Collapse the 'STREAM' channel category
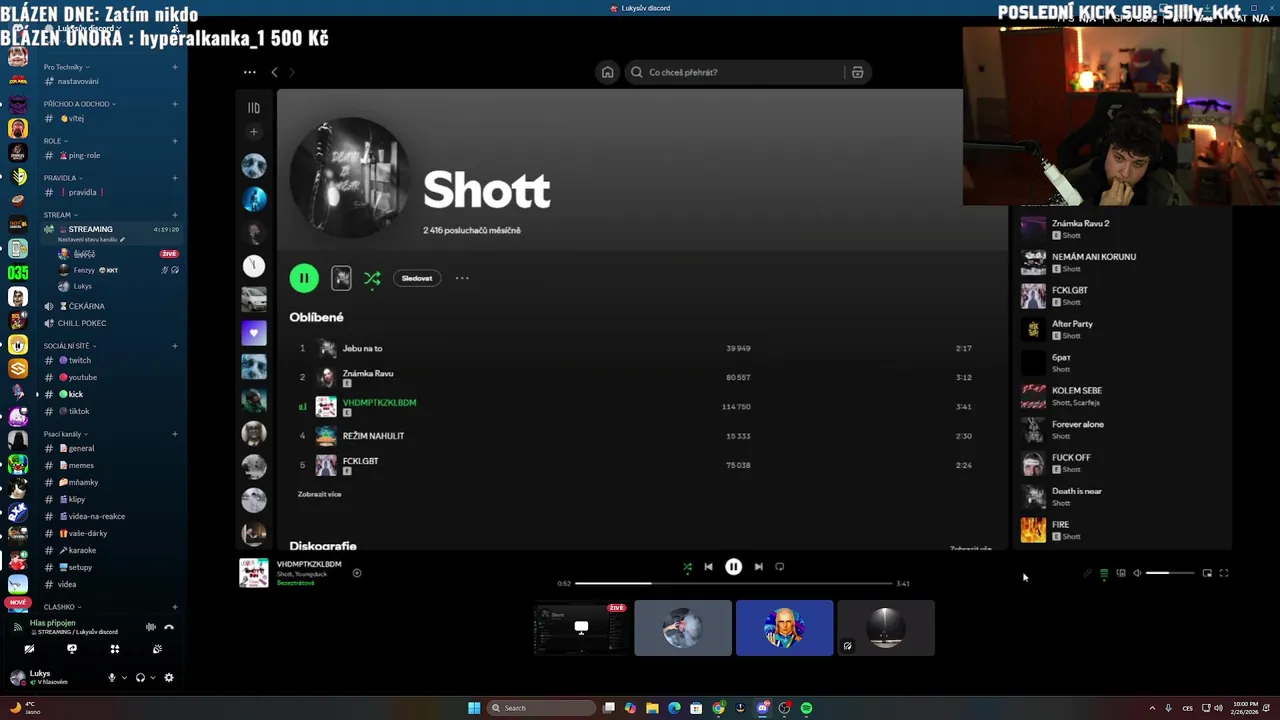Image resolution: width=1280 pixels, height=720 pixels. coord(61,215)
